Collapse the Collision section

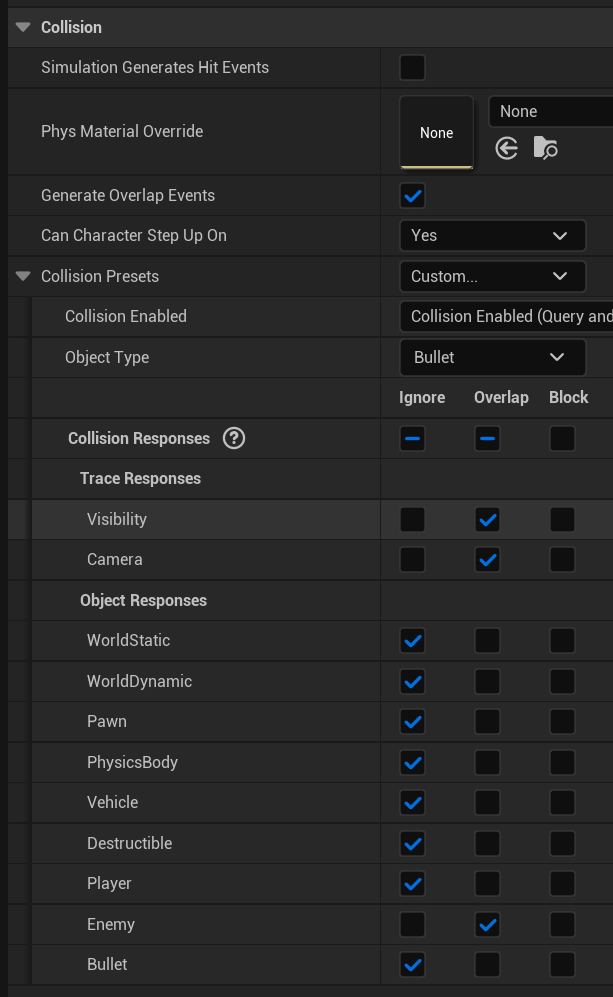(23, 27)
